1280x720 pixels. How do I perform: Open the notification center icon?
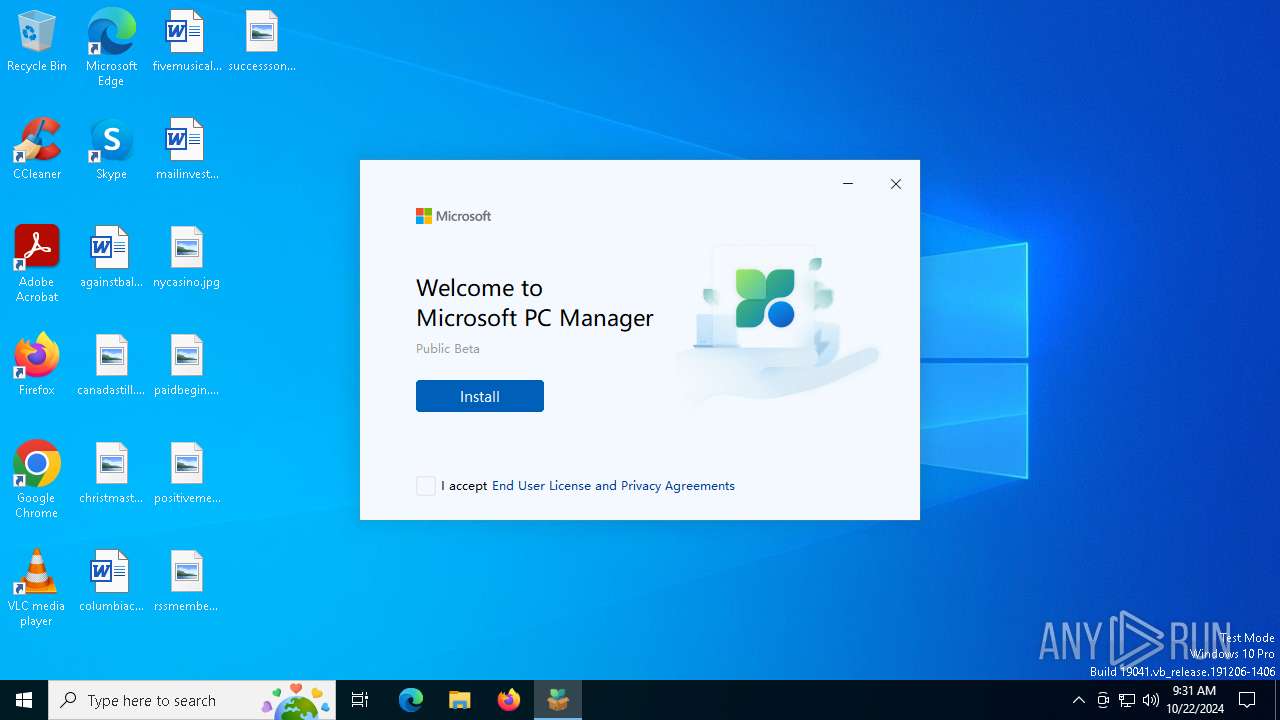coord(1247,700)
